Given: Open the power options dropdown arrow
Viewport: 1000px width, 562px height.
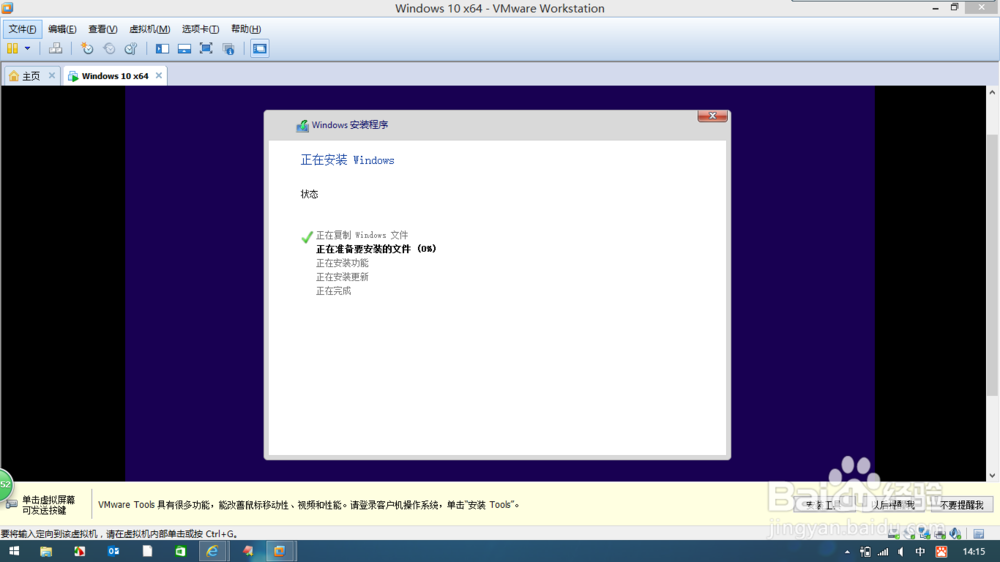Looking at the screenshot, I should 27,48.
